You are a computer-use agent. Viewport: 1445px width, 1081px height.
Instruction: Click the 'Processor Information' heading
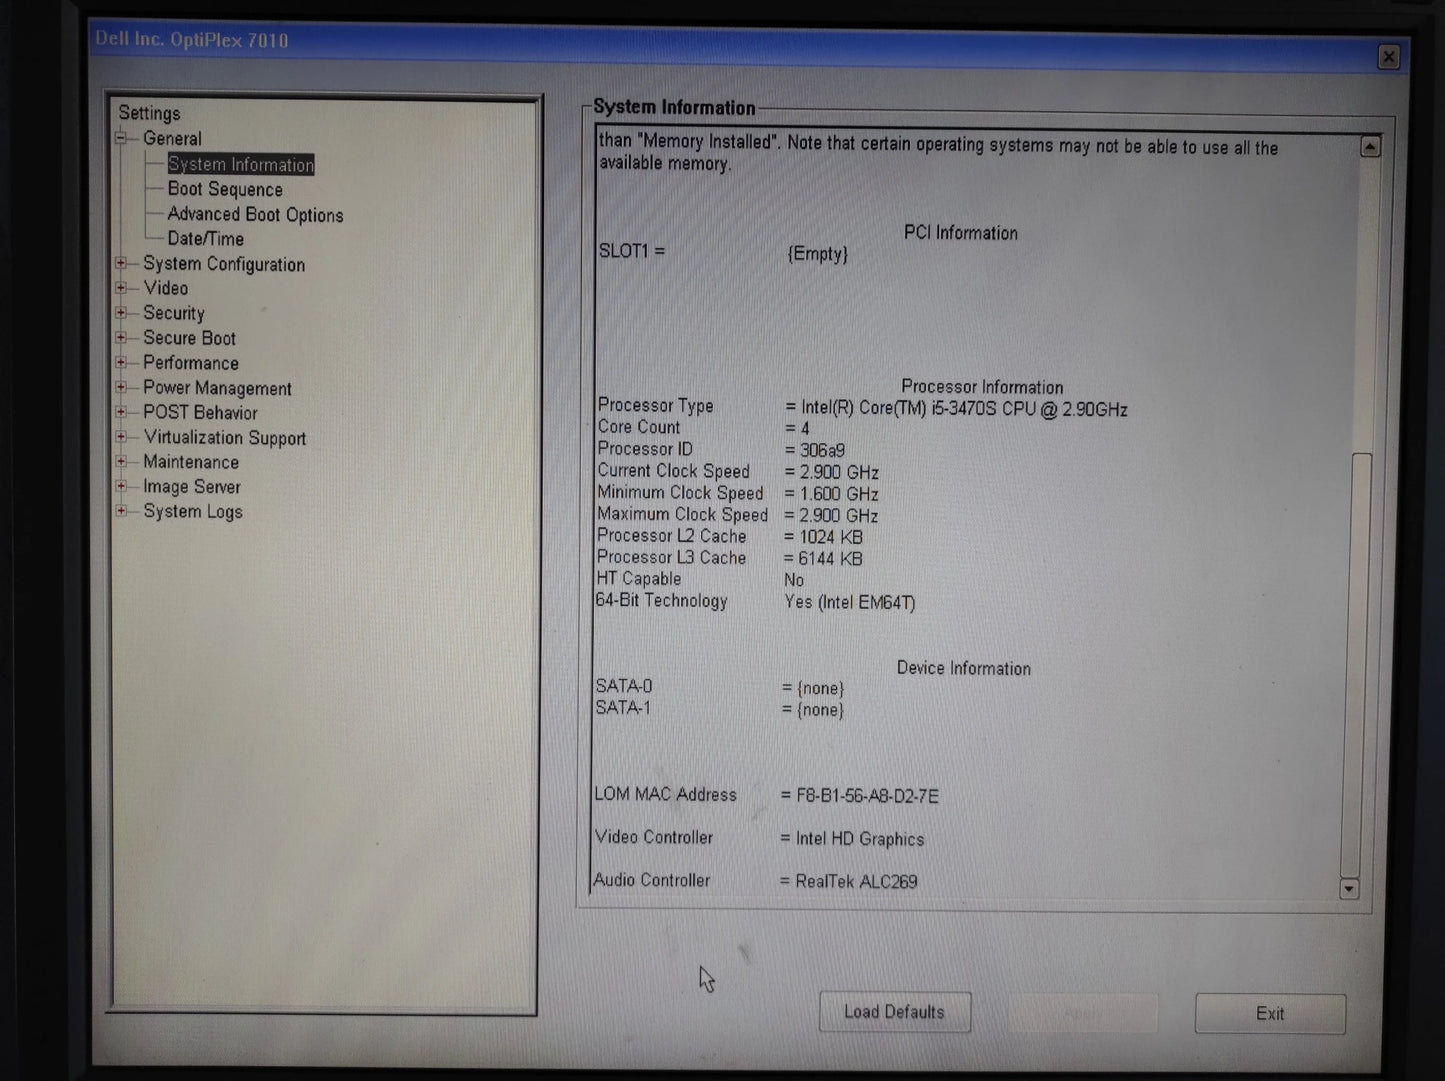982,387
